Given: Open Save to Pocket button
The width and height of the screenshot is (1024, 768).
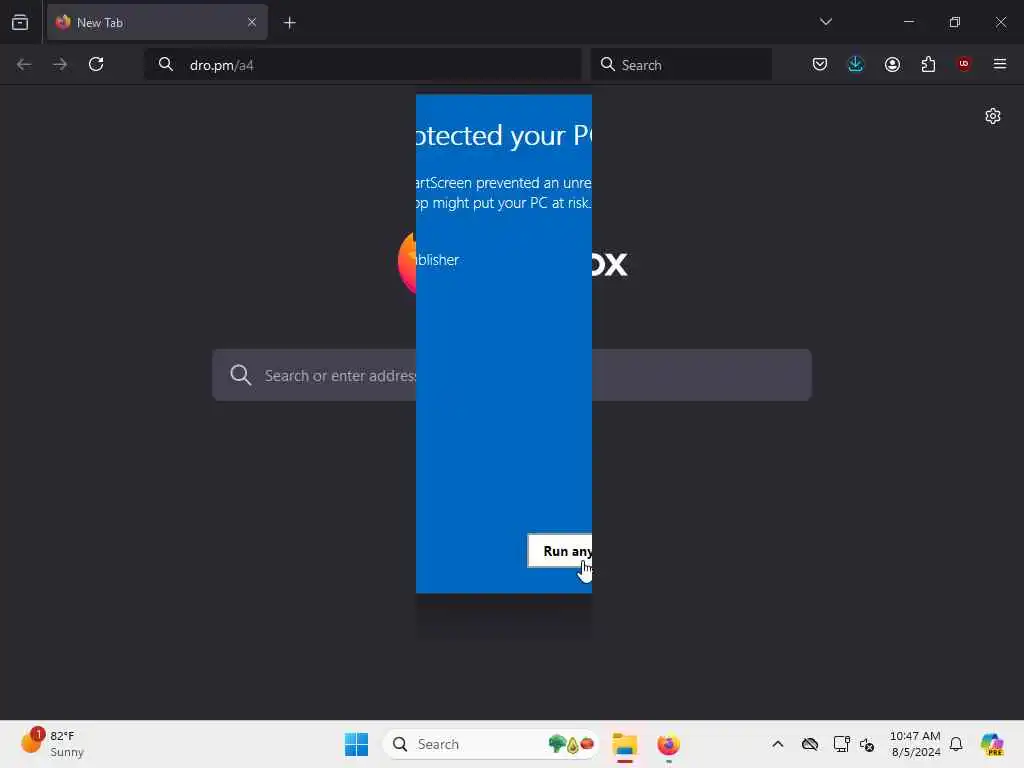Looking at the screenshot, I should pyautogui.click(x=820, y=64).
